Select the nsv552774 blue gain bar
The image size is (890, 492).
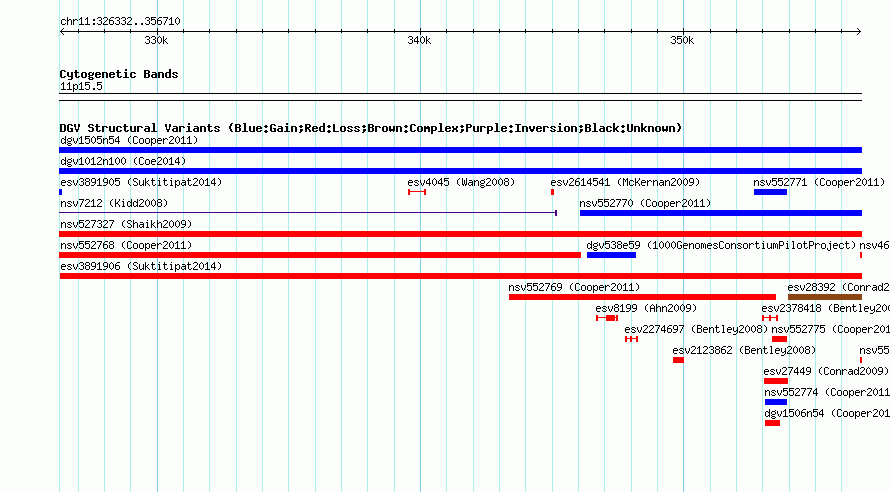point(776,402)
